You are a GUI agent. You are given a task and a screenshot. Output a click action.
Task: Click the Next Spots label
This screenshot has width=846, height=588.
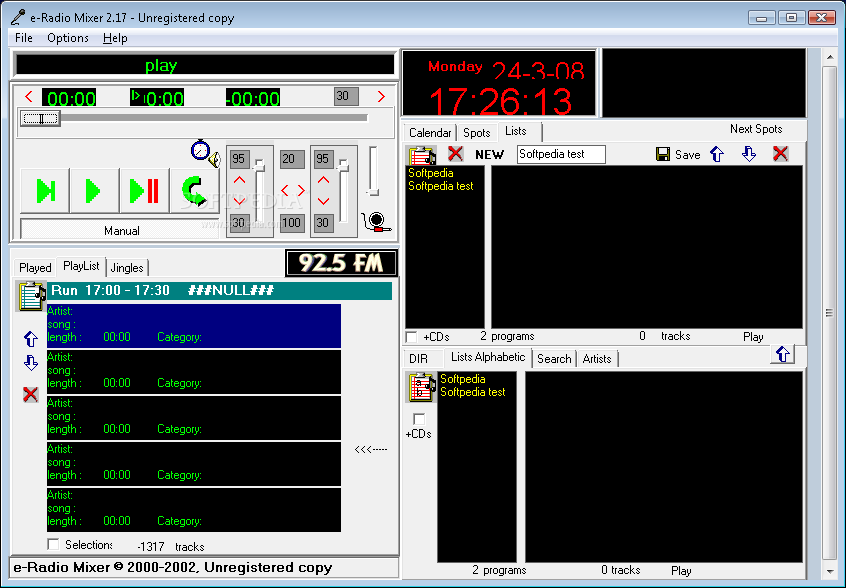point(756,129)
